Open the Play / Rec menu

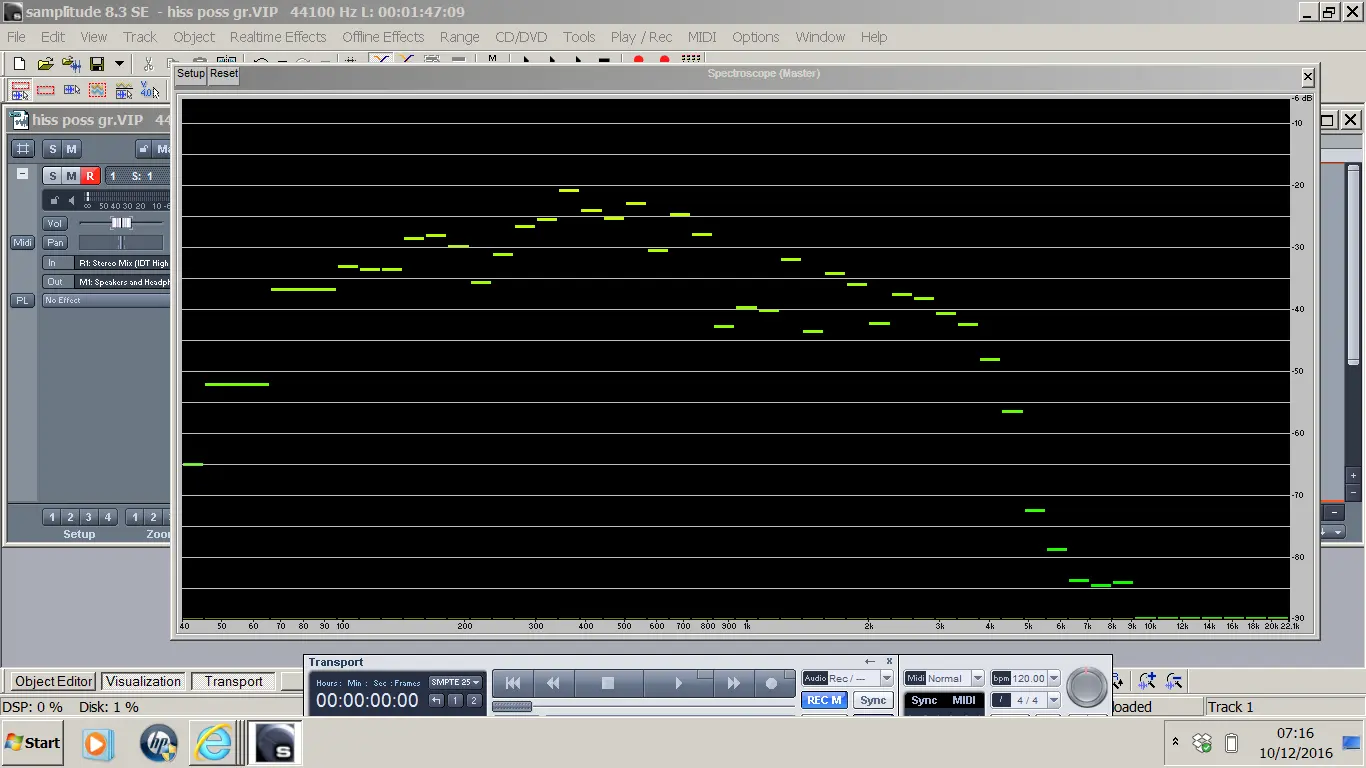(641, 37)
